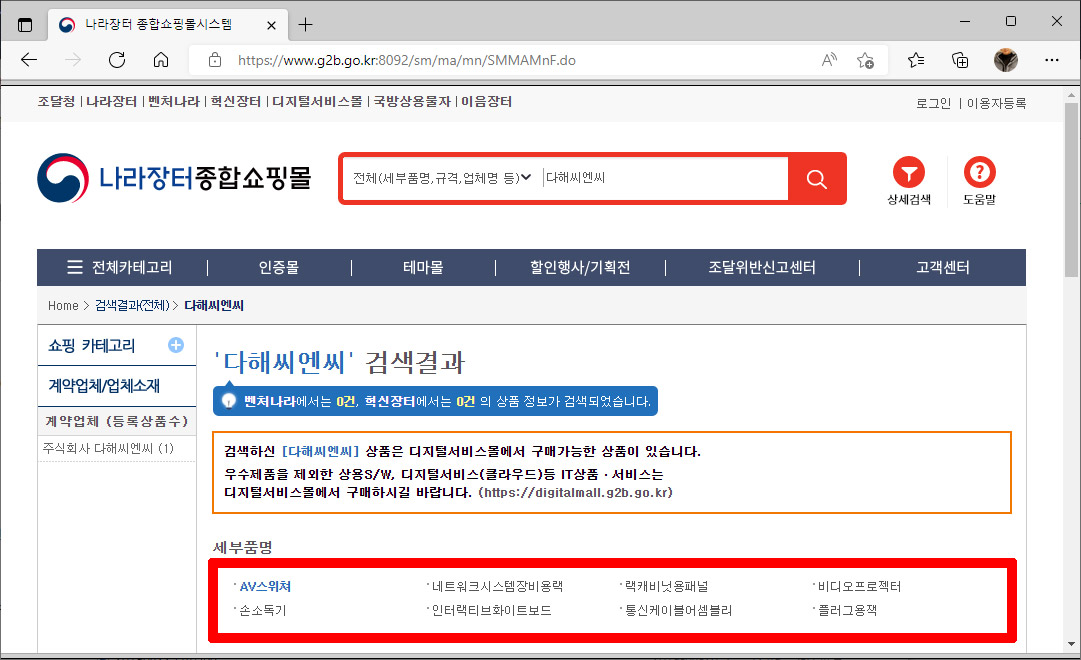Screen dimensions: 1081x660
Task: Select the 비디오프로젝터 category
Action: tap(859, 586)
